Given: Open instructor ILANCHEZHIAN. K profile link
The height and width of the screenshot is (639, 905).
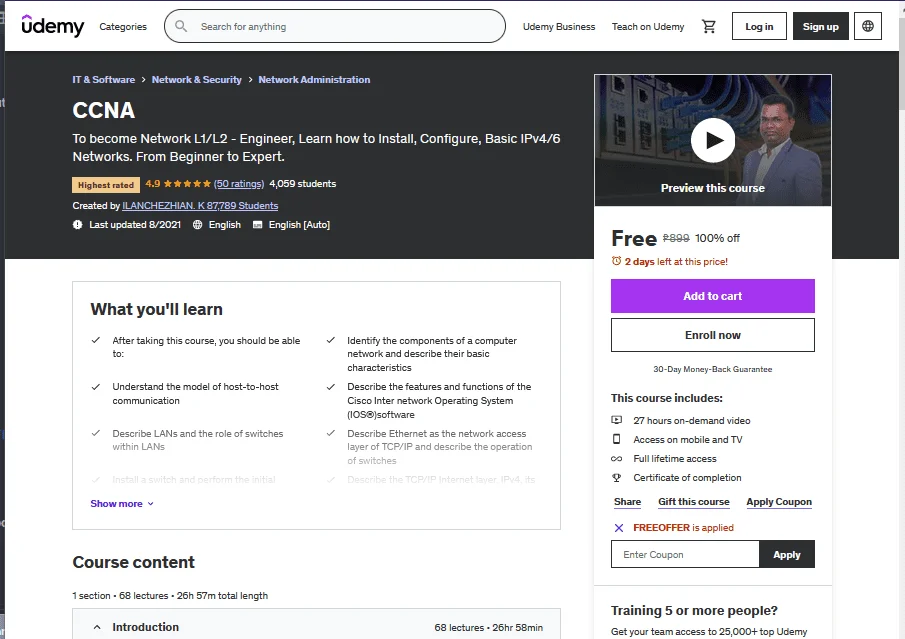Looking at the screenshot, I should [200, 205].
